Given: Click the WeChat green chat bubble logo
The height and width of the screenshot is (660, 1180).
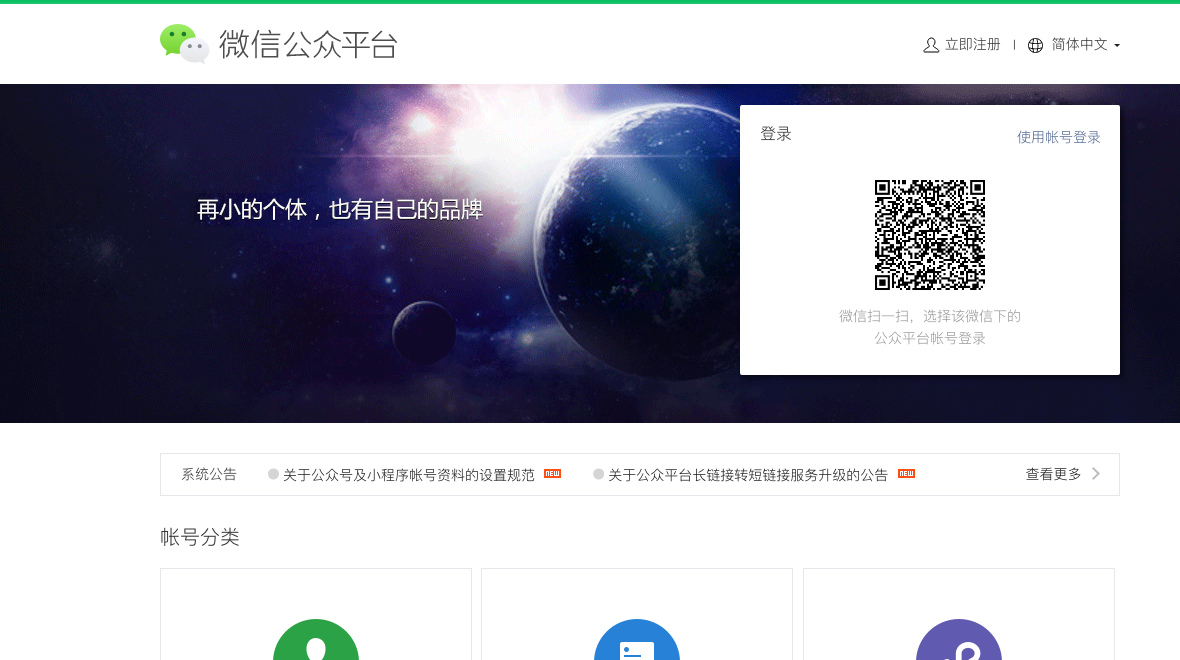Looking at the screenshot, I should pos(184,44).
